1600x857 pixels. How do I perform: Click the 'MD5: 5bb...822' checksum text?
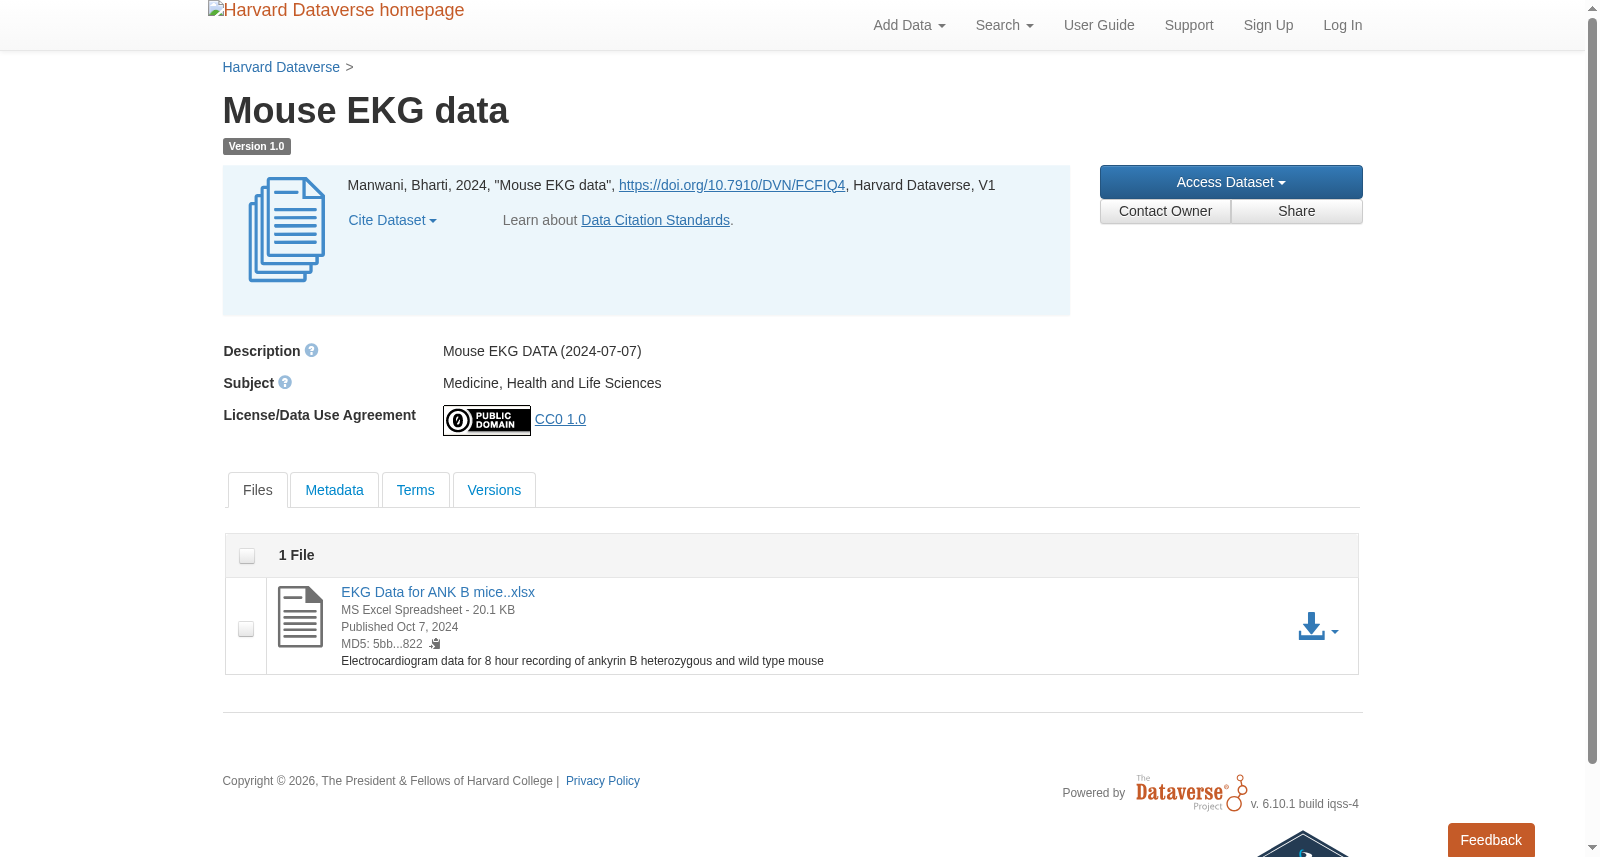(382, 644)
